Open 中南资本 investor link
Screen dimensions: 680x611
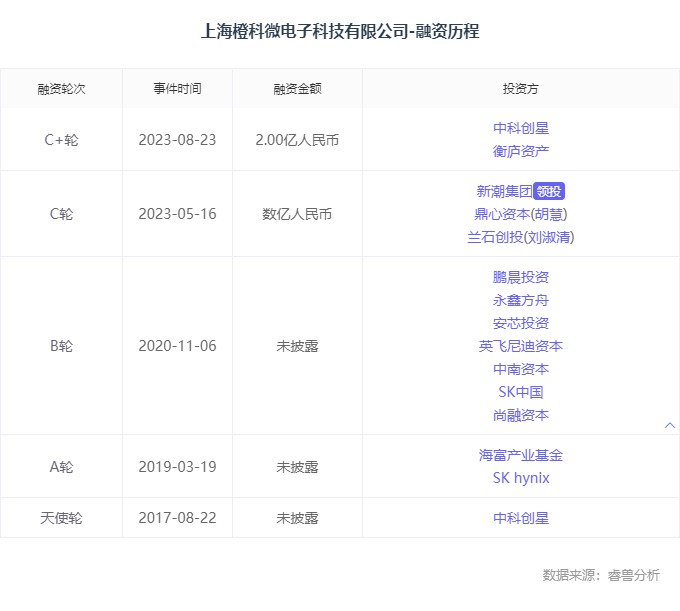(520, 369)
